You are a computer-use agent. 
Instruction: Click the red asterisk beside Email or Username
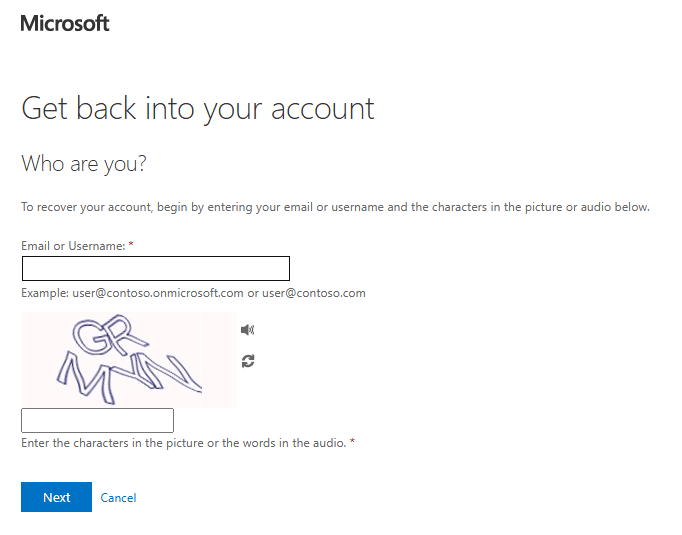(131, 244)
